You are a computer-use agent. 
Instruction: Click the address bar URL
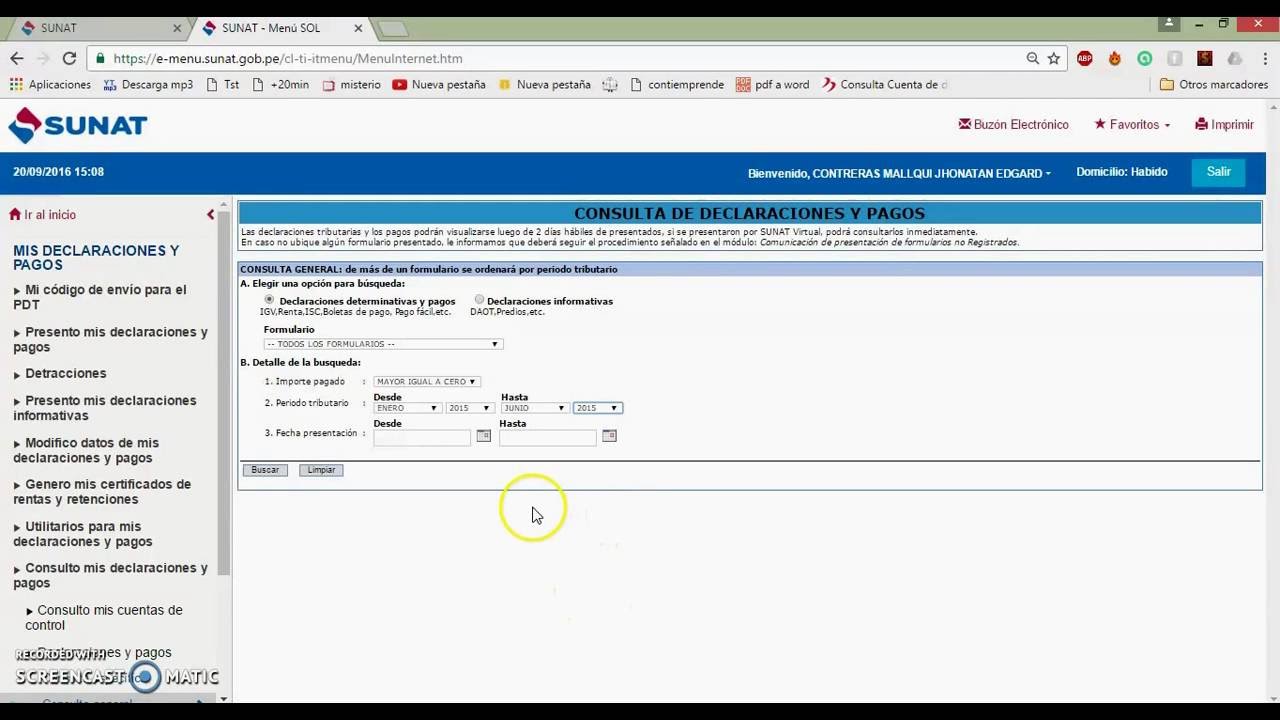tap(288, 59)
